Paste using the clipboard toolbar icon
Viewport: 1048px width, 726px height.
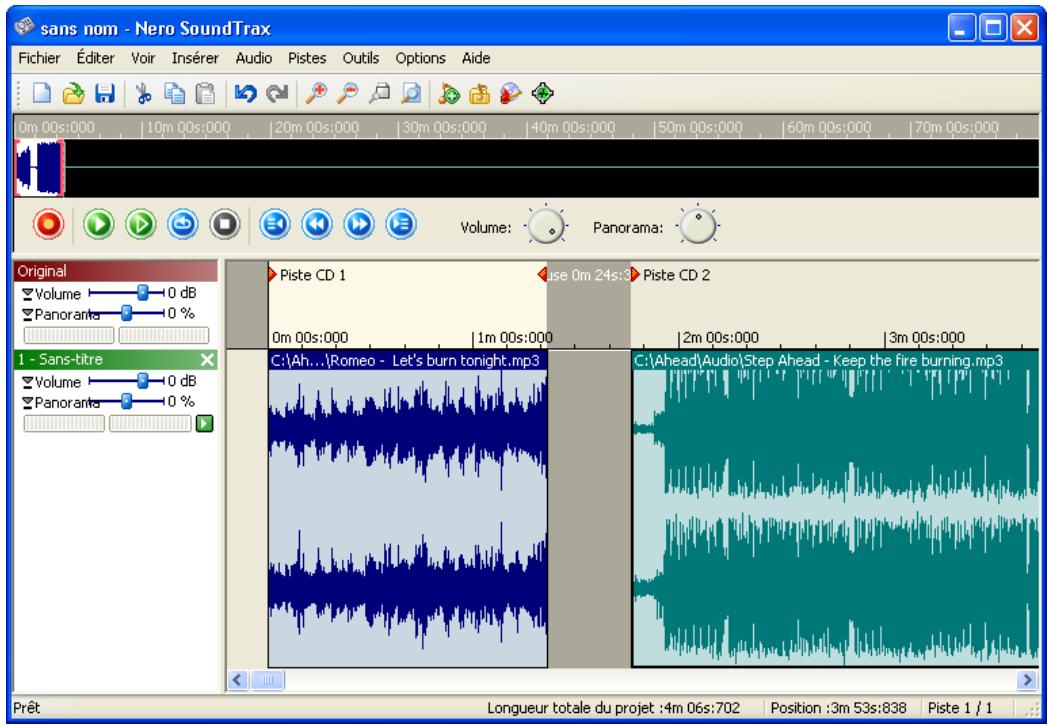(206, 94)
